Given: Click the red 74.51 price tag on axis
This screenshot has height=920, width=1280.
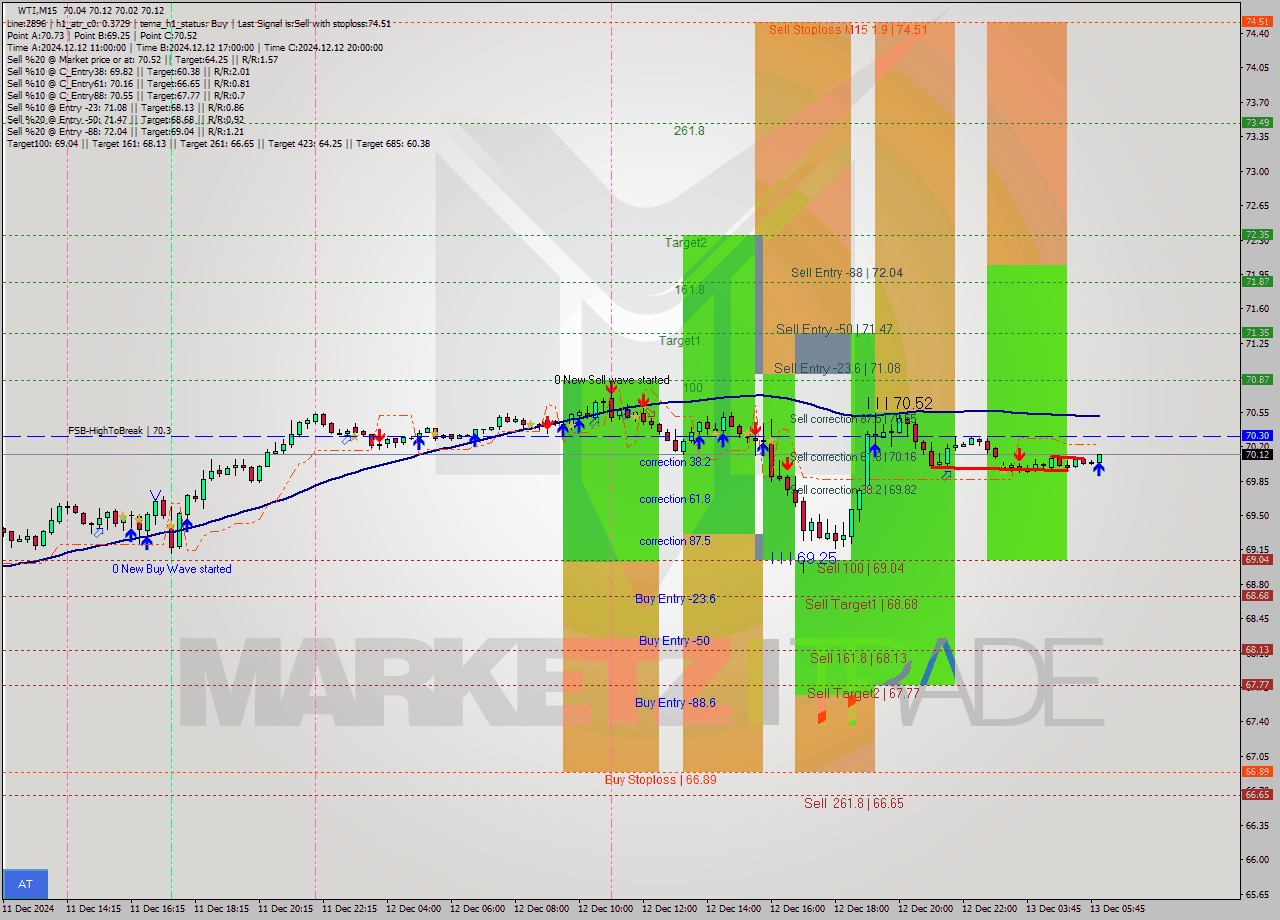Looking at the screenshot, I should 1256,21.
